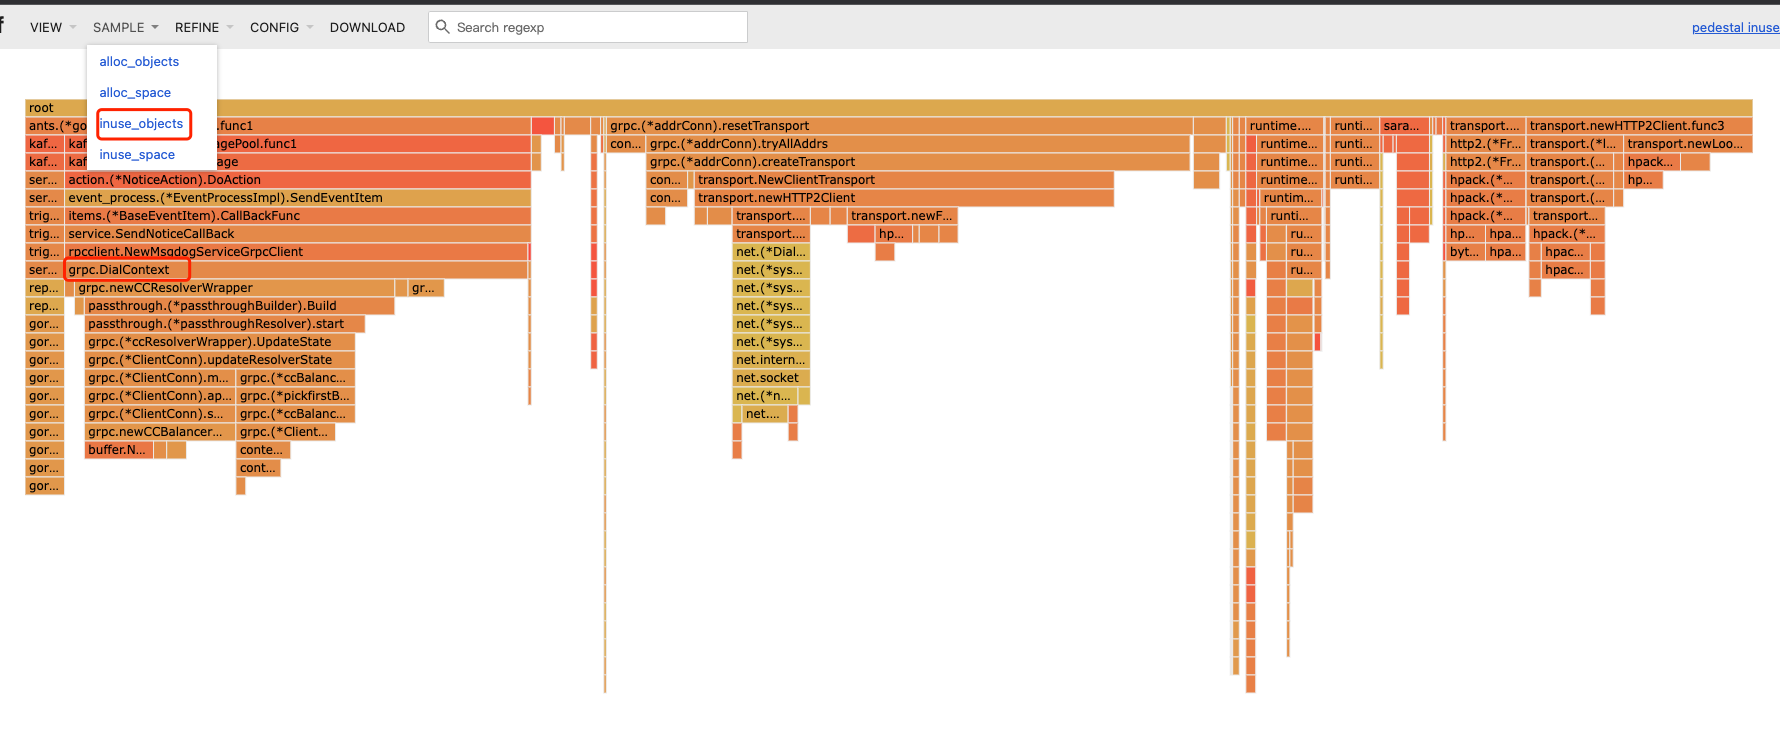The width and height of the screenshot is (1780, 747).
Task: Select transport.newHTTP2Client.func3 frame
Action: click(x=1638, y=126)
